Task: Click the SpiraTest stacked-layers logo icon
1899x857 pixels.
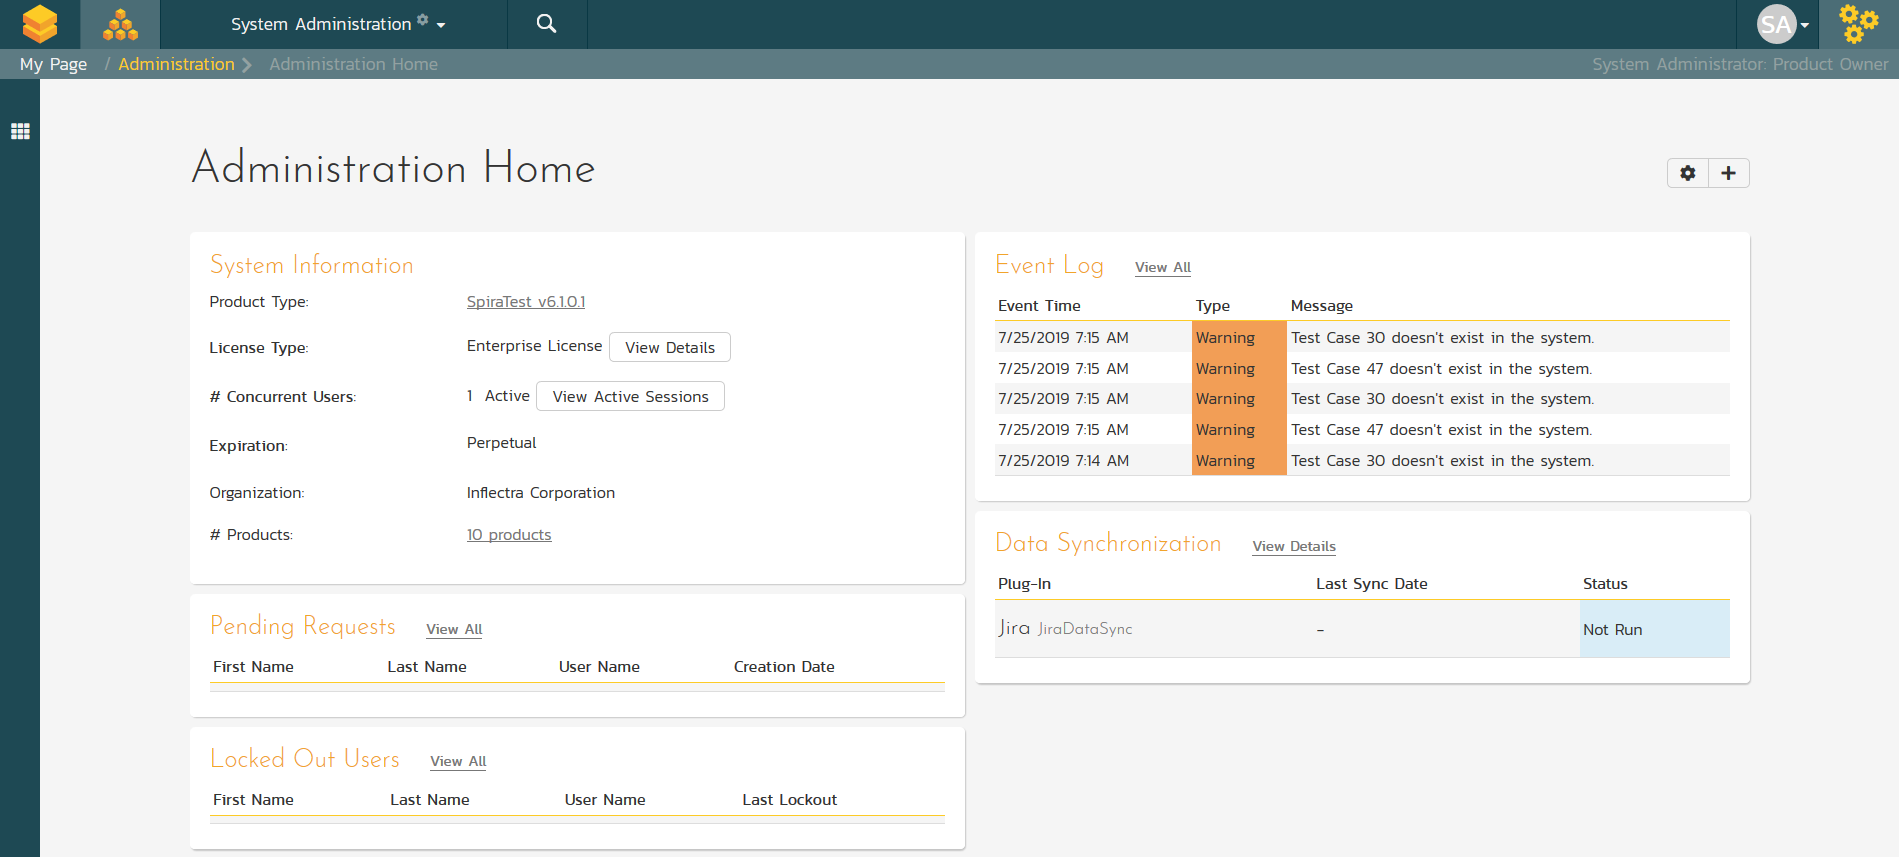Action: (40, 24)
